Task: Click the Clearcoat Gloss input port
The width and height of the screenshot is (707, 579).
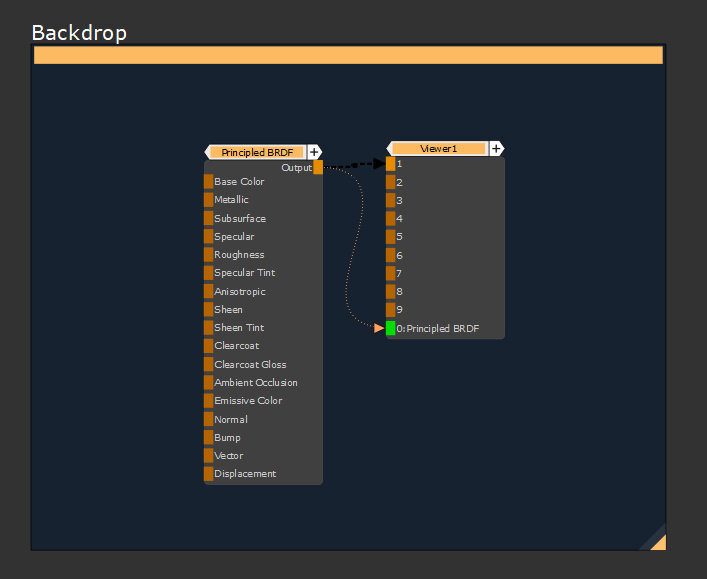Action: coord(208,365)
